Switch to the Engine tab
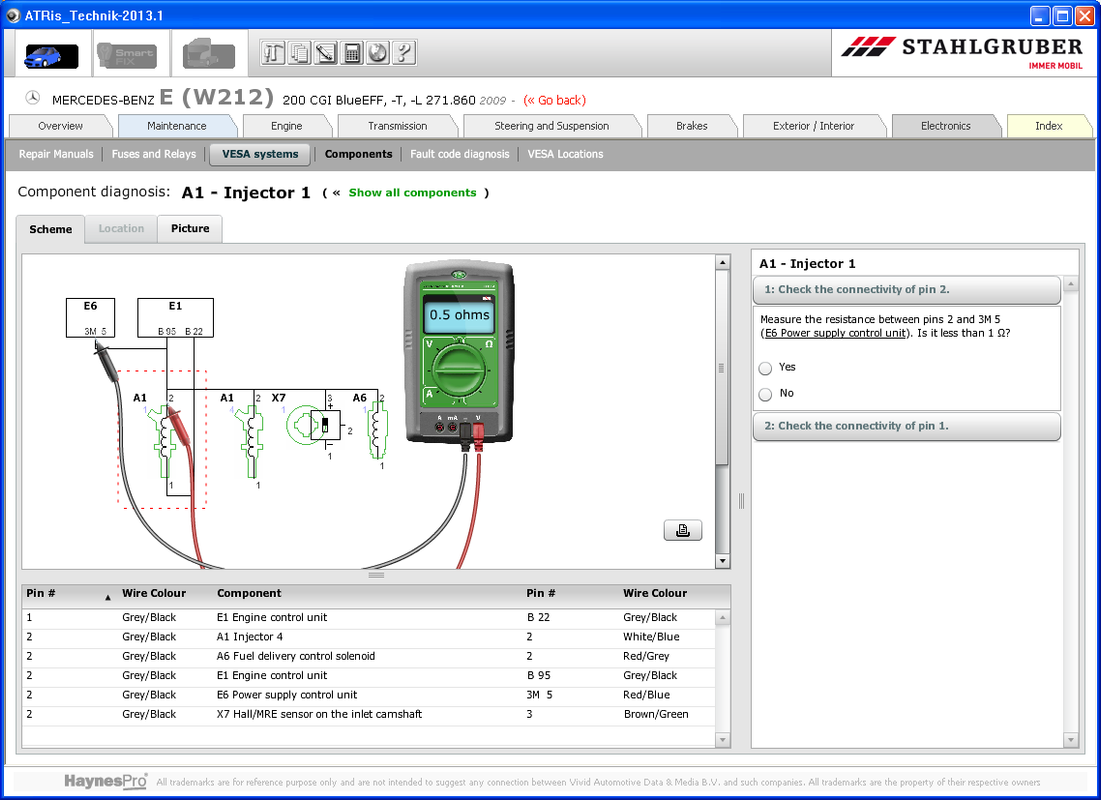 click(x=286, y=126)
